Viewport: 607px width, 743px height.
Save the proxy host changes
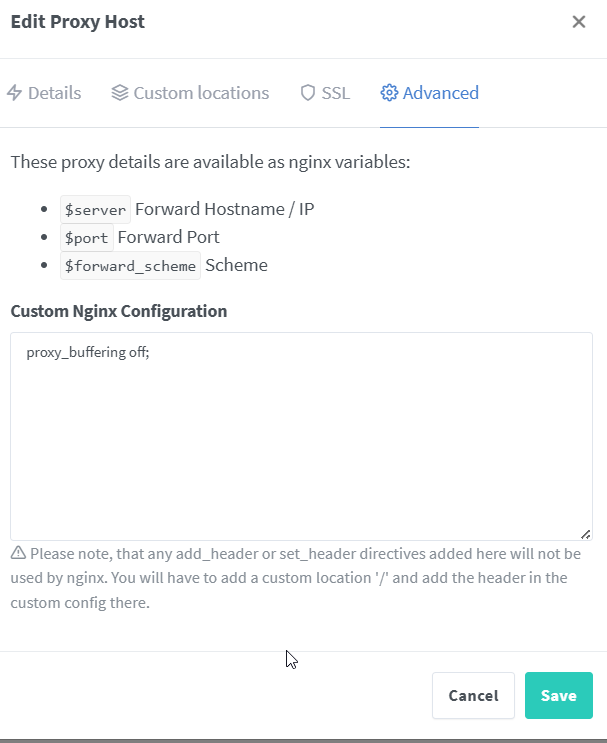[558, 695]
